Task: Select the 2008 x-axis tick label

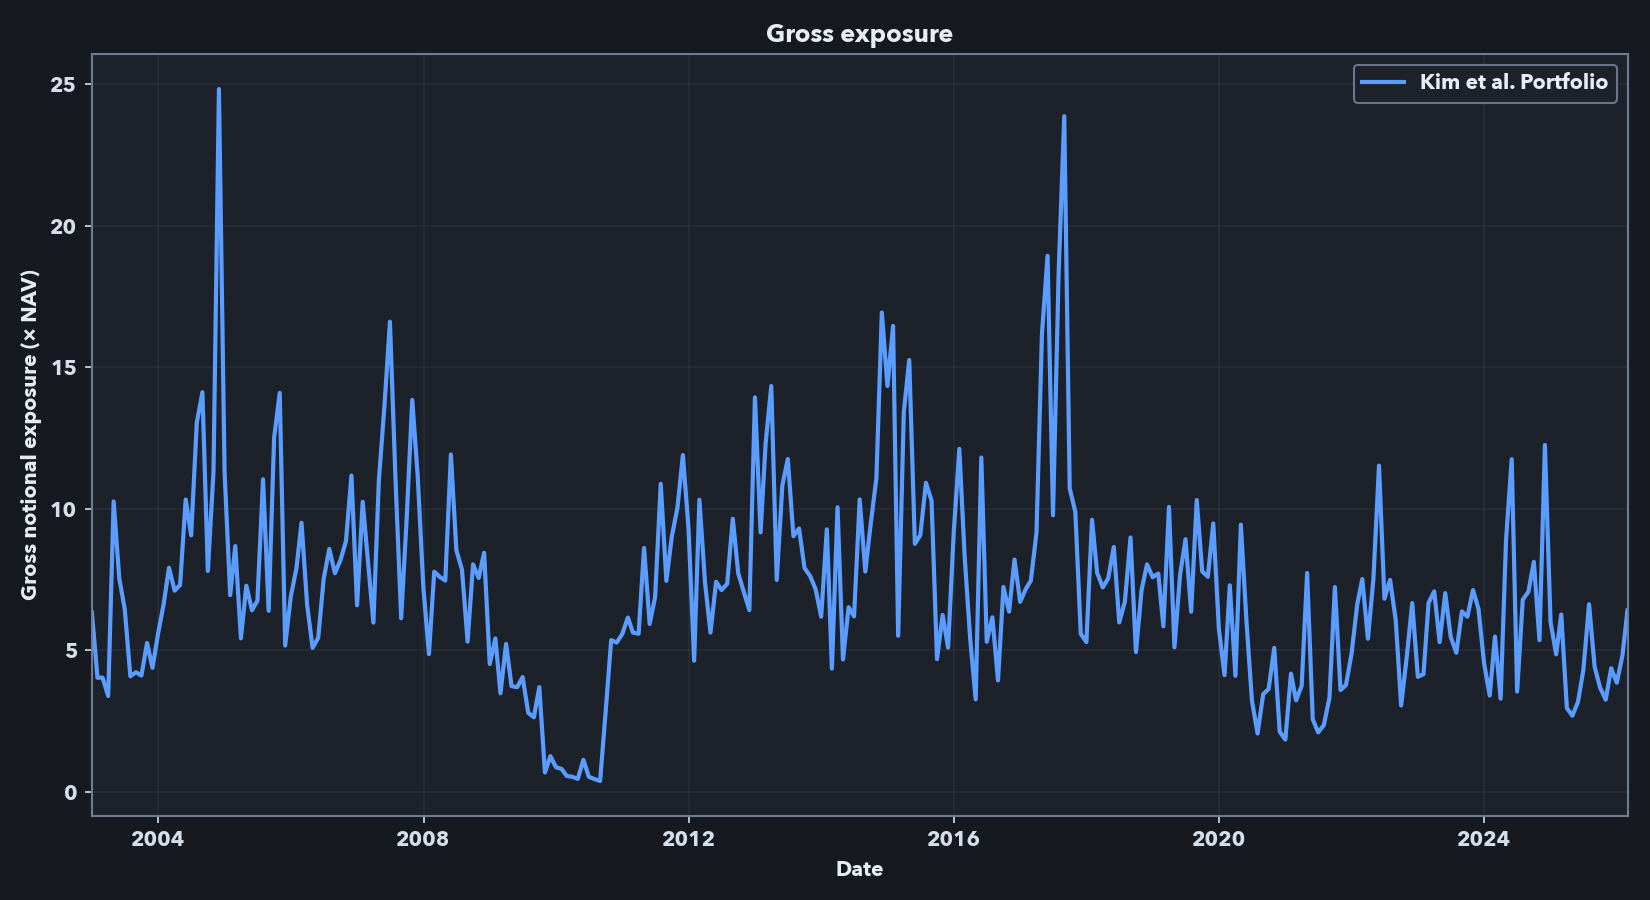Action: (x=423, y=838)
